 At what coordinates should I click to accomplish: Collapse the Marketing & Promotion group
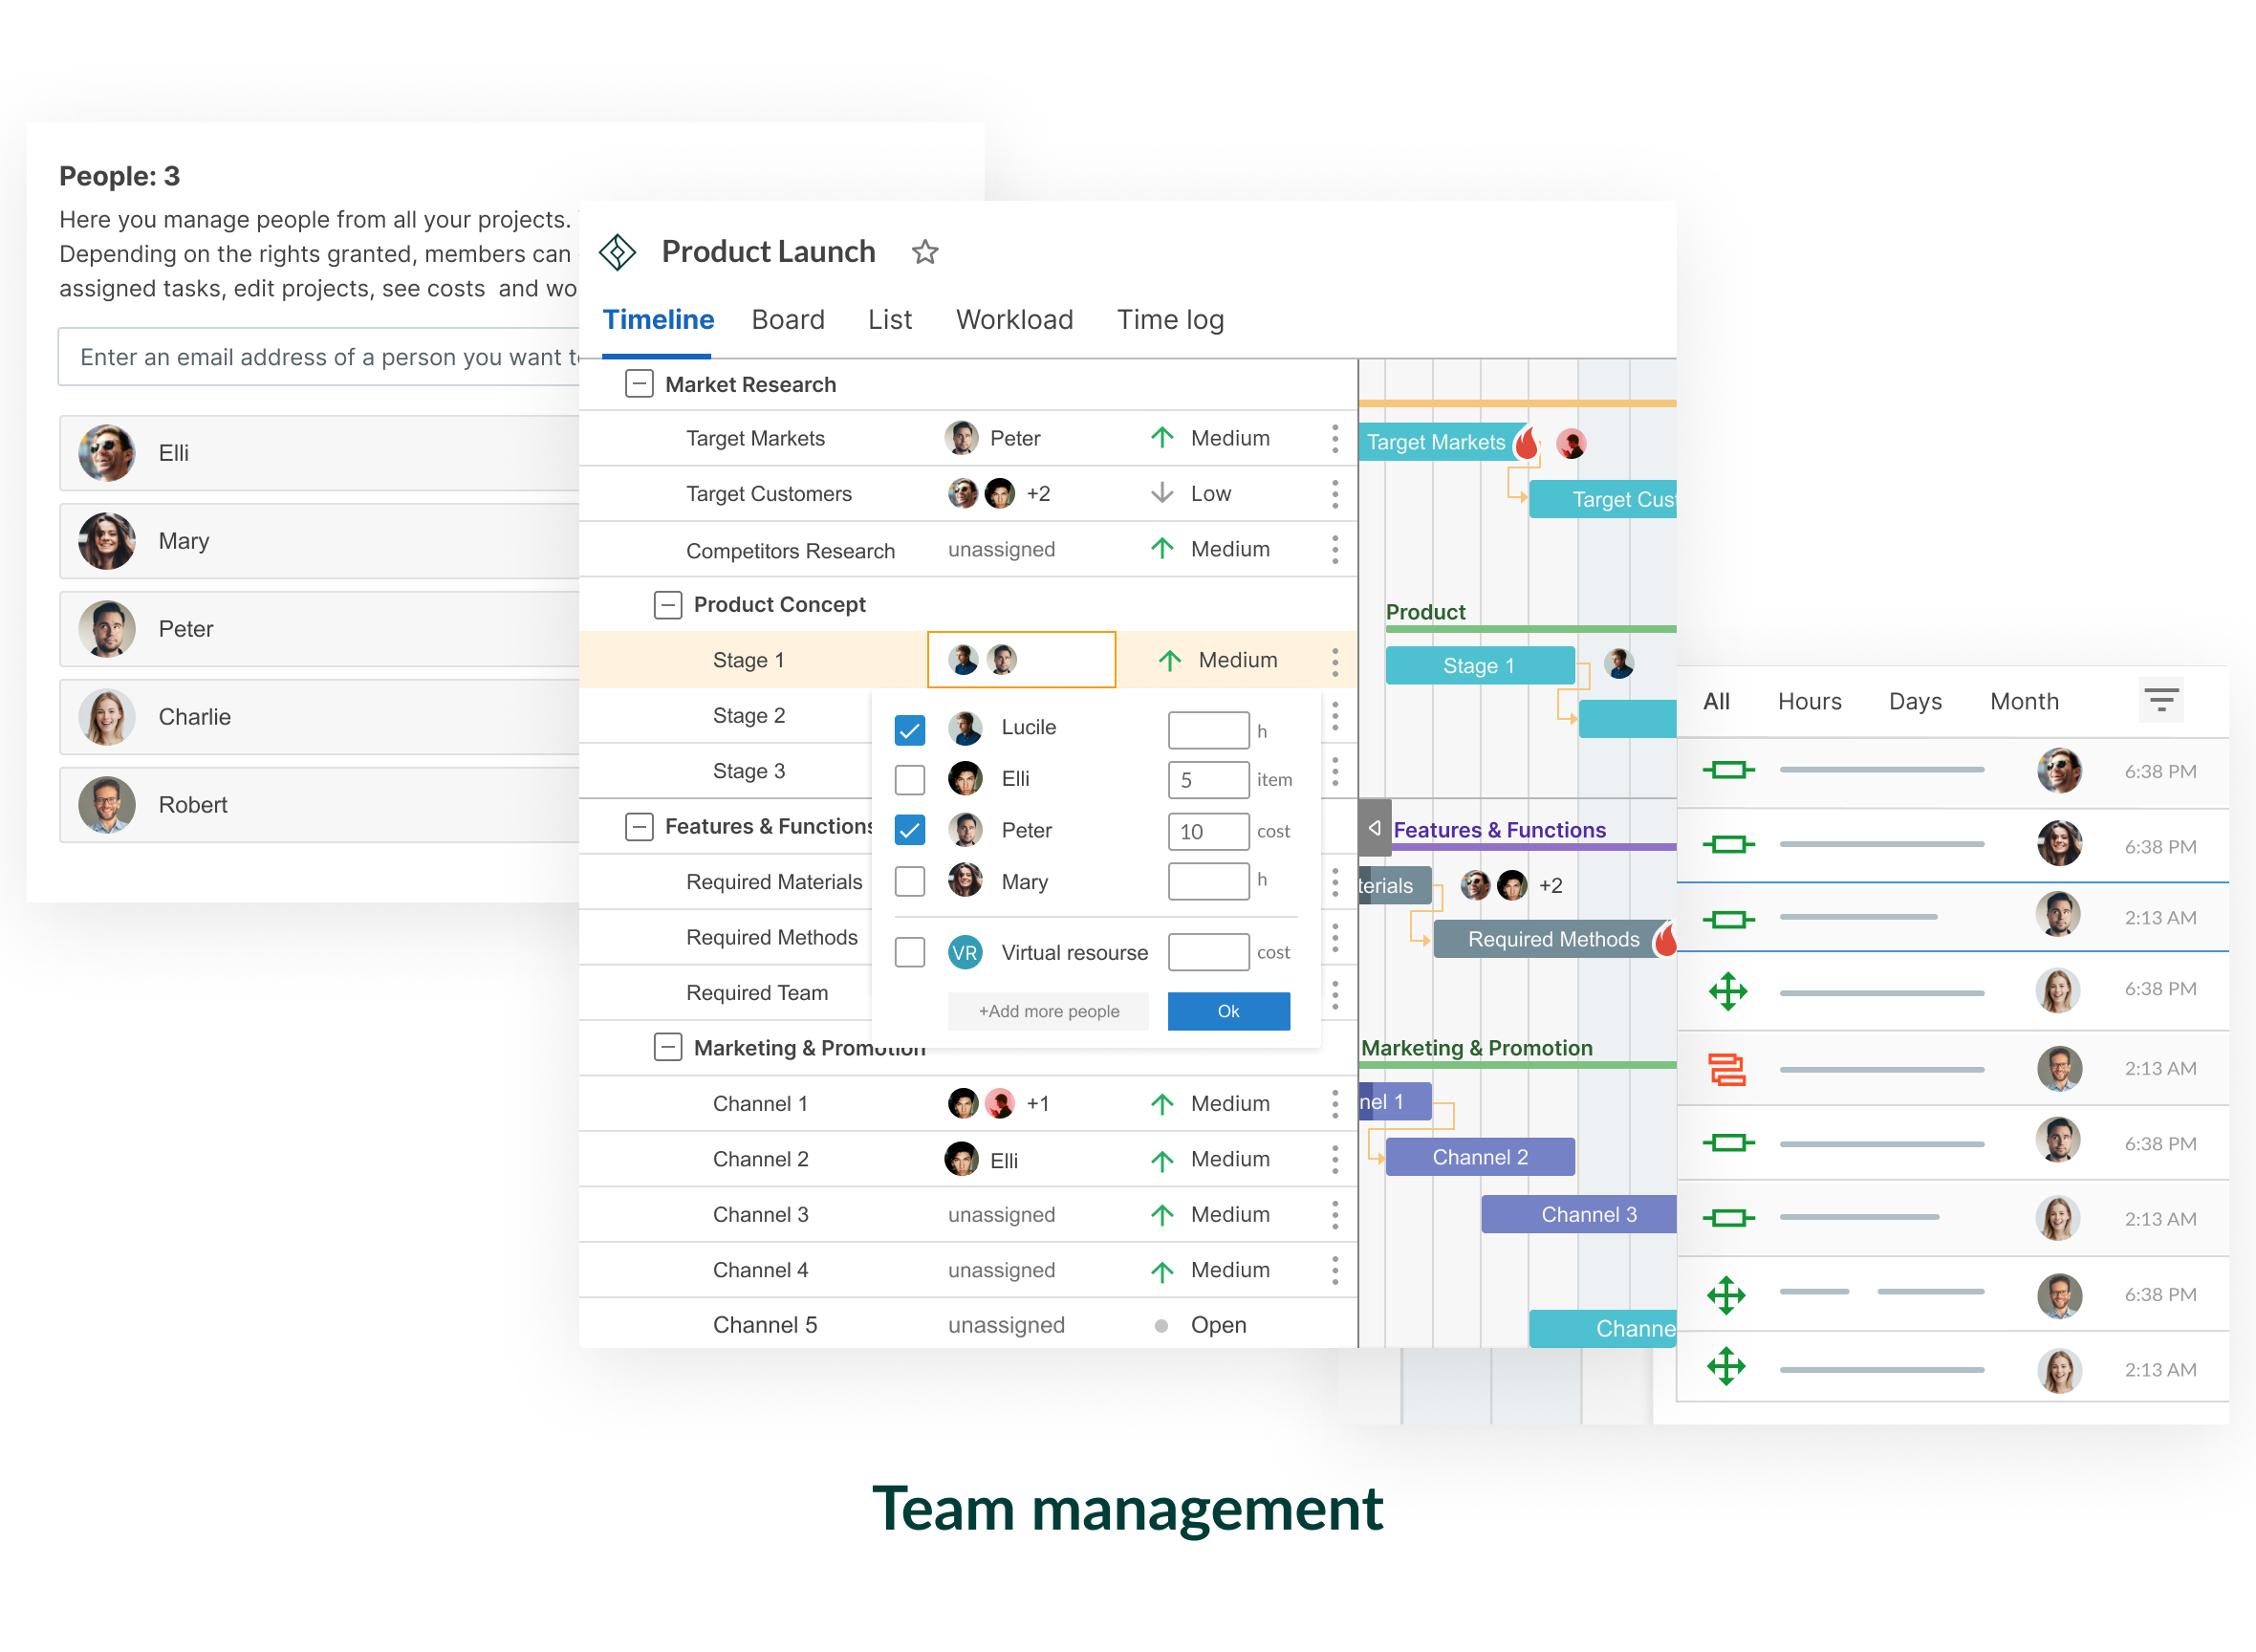click(x=668, y=1047)
